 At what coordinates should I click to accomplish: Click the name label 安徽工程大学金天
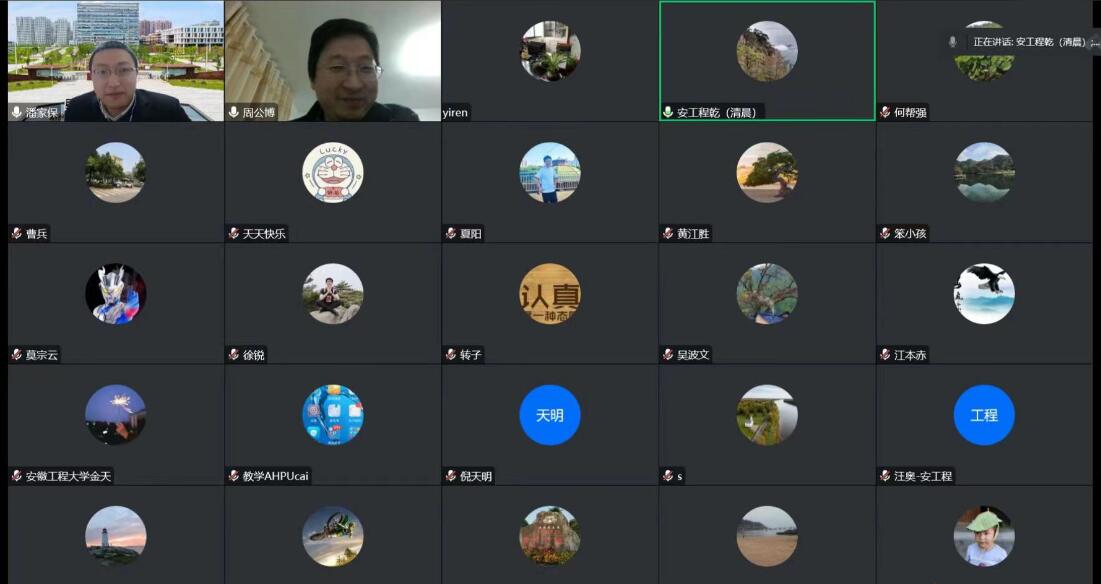68,476
